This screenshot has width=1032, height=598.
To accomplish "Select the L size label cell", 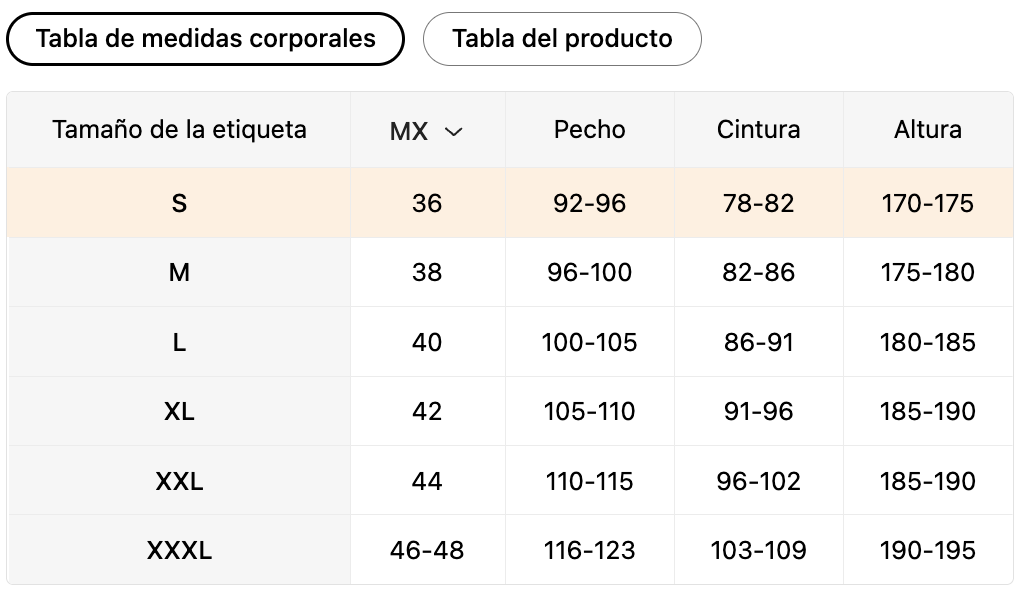I will click(179, 342).
